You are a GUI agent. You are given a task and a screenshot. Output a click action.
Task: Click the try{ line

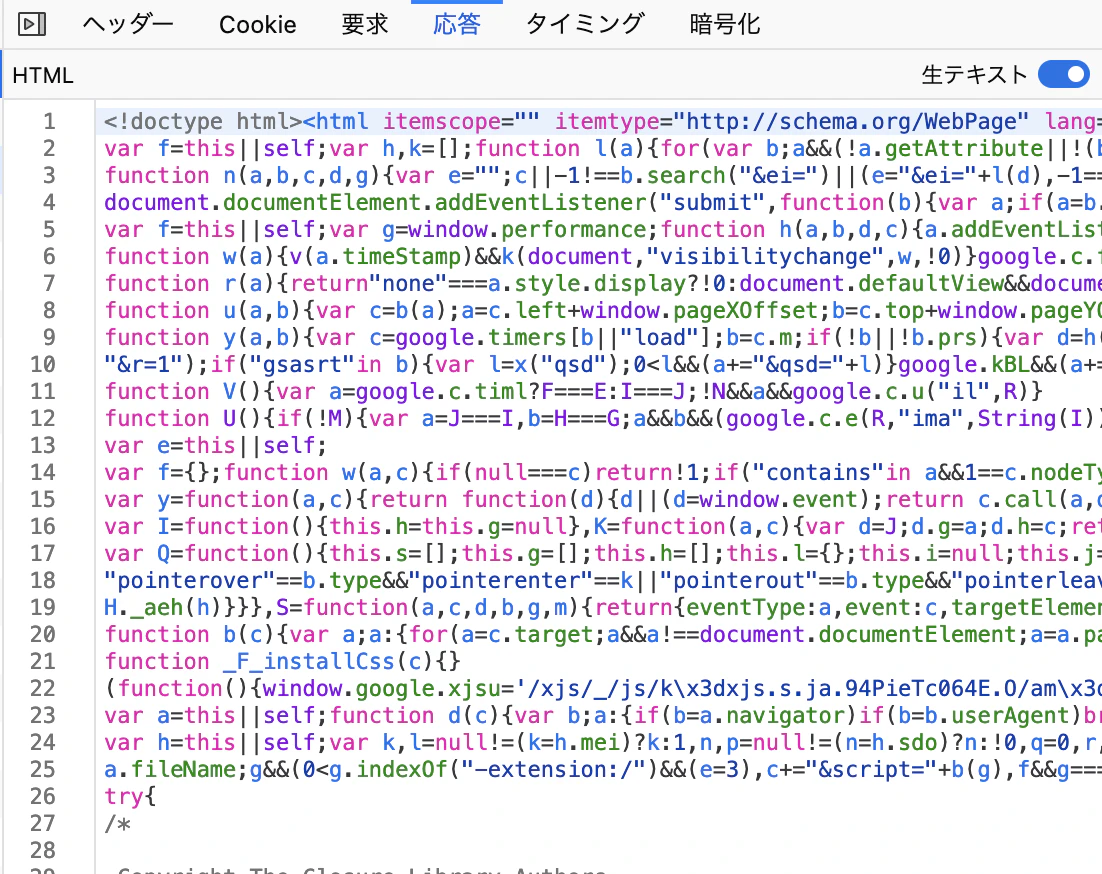[130, 797]
